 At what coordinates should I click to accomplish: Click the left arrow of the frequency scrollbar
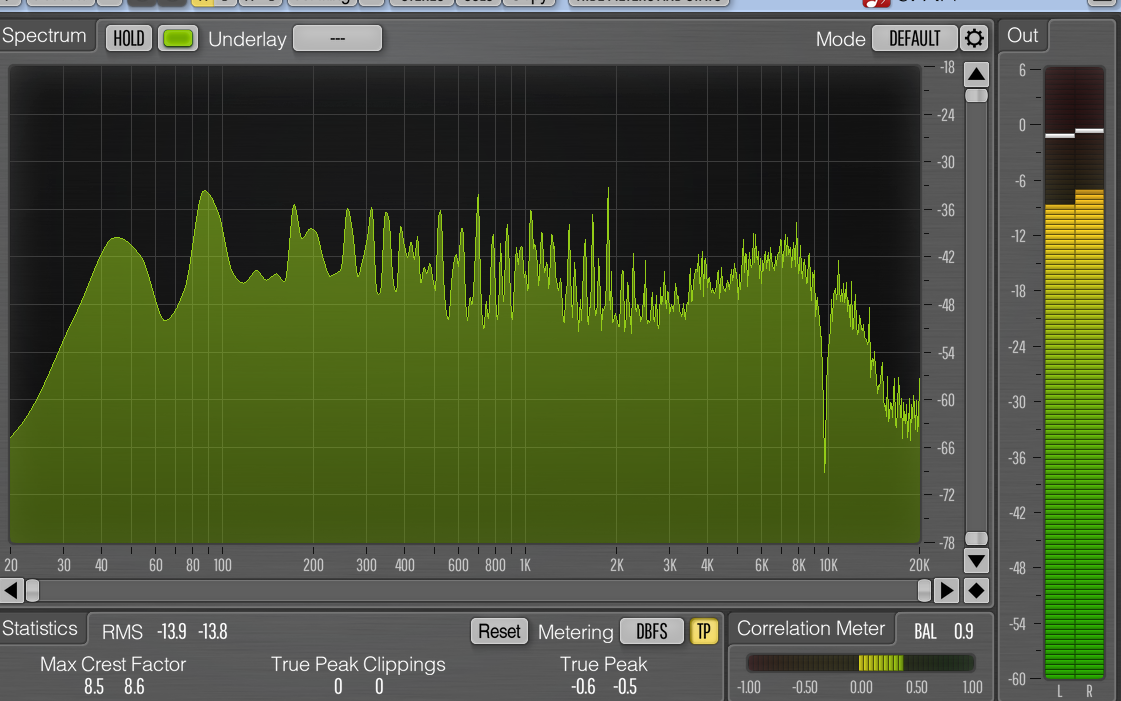pyautogui.click(x=11, y=590)
